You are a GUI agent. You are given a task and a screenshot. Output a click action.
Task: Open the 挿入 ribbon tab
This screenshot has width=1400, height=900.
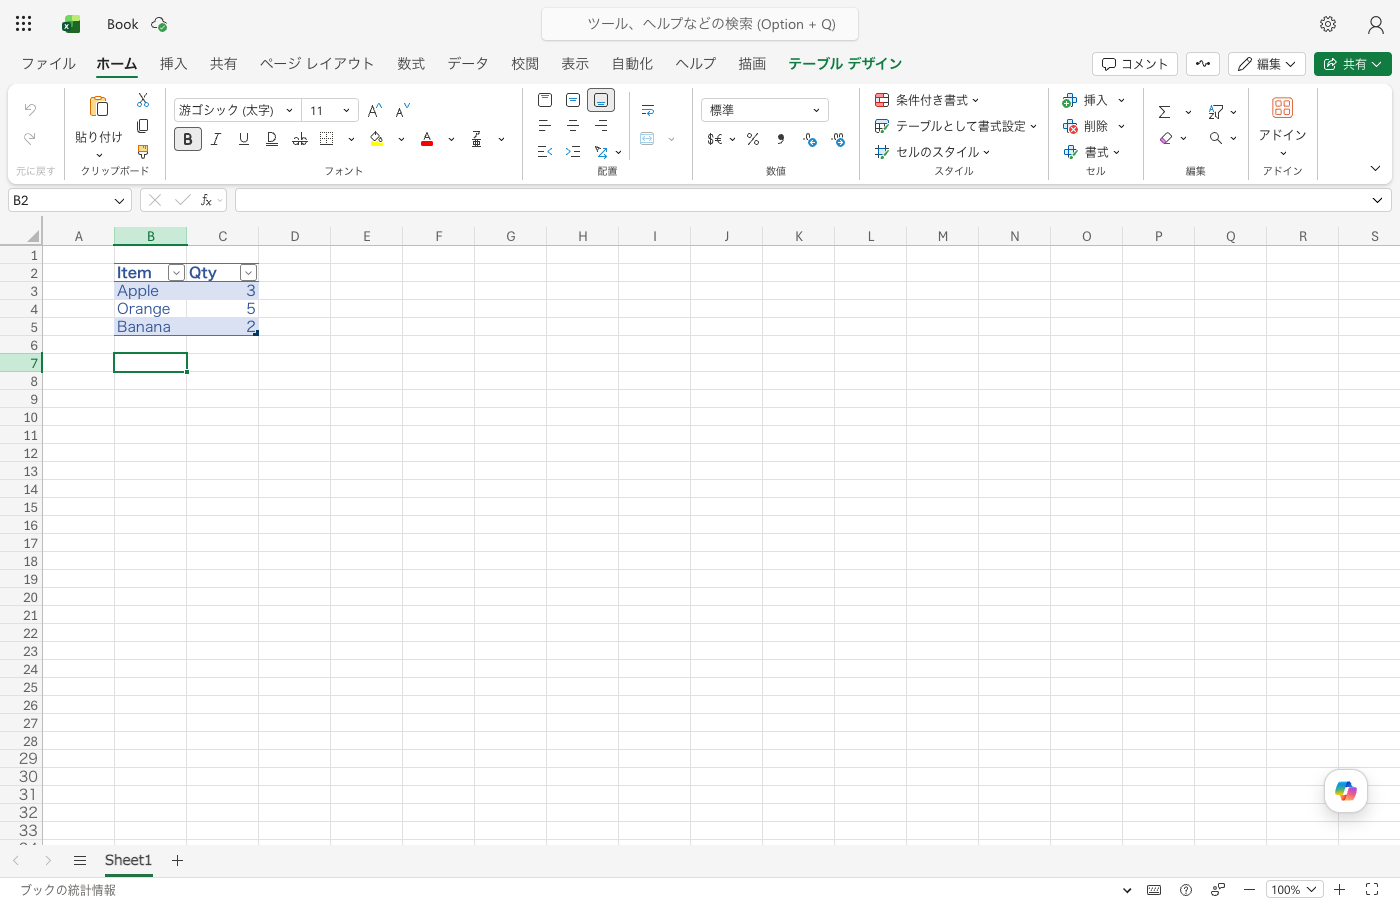tap(173, 63)
